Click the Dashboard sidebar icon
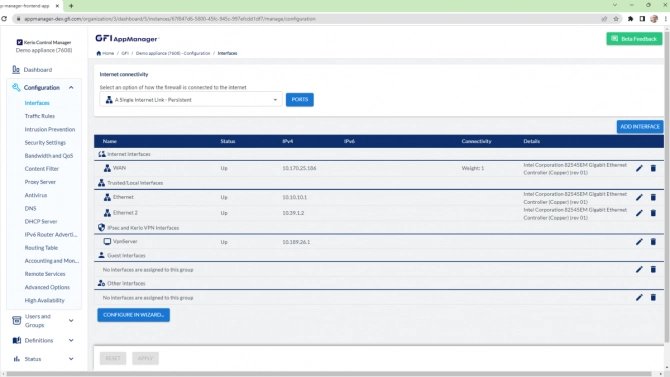Screen dimensions: 670x377 (16, 69)
